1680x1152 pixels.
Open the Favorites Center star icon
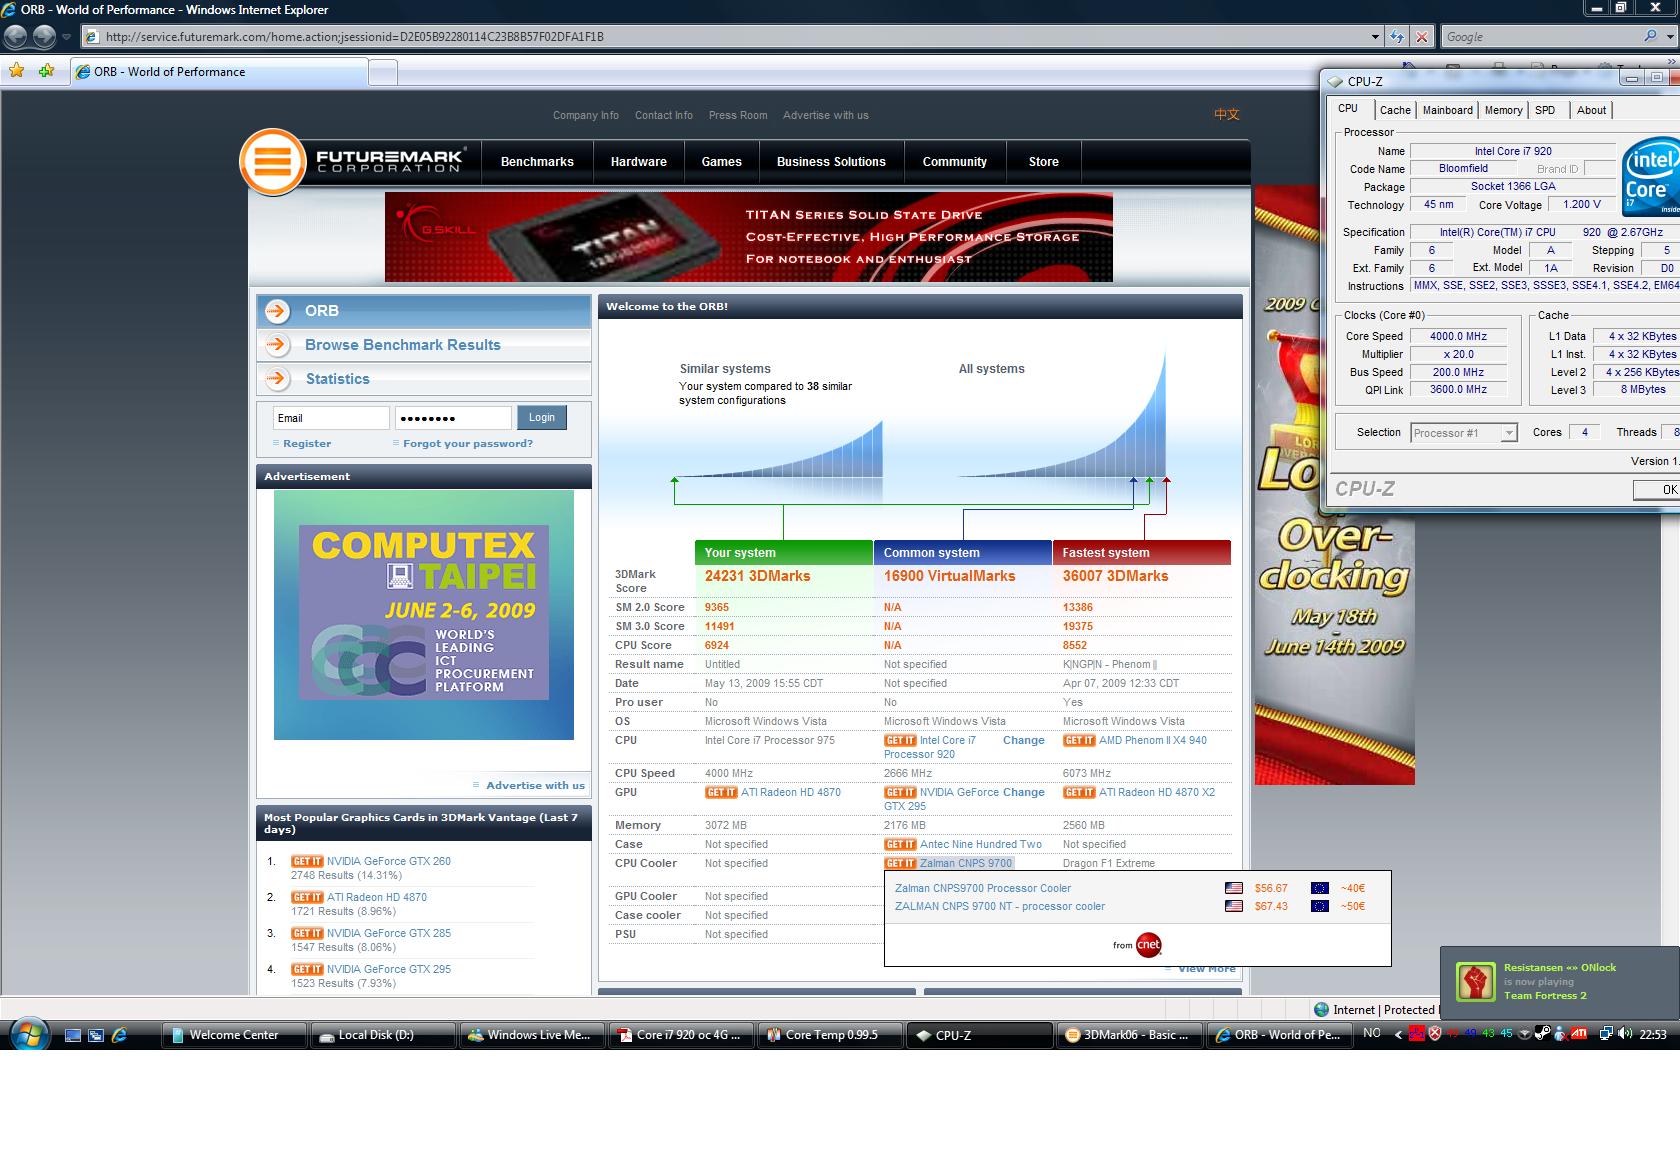[x=17, y=71]
